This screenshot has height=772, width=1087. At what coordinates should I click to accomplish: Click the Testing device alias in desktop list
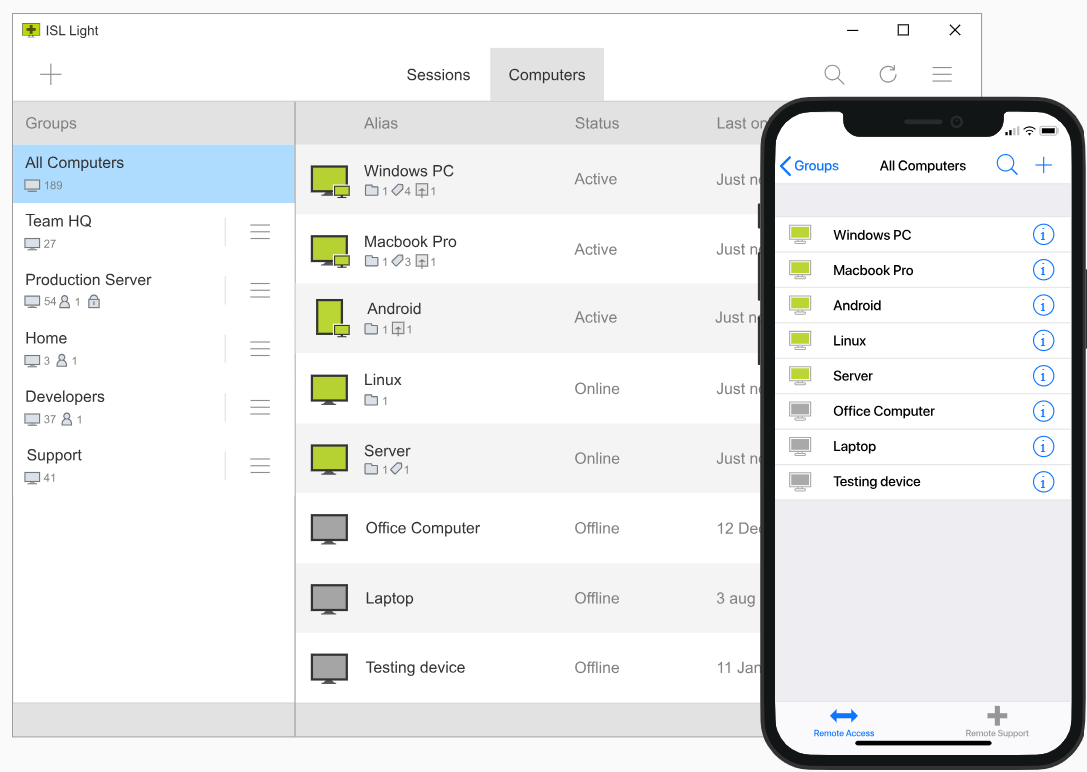click(x=415, y=667)
